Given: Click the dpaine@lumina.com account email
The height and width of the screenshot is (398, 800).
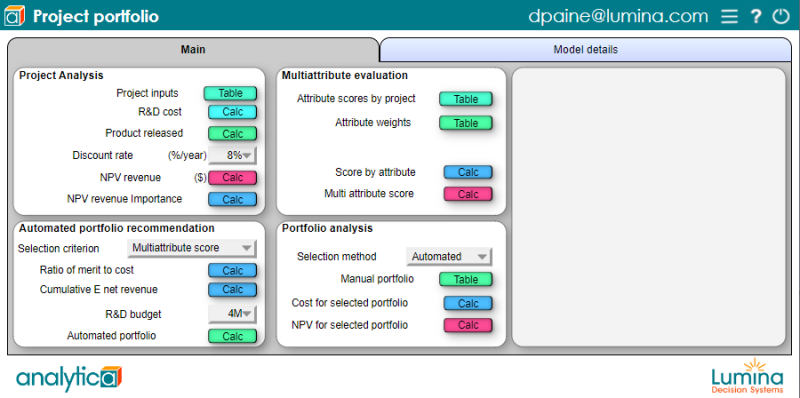Looking at the screenshot, I should pos(618,16).
